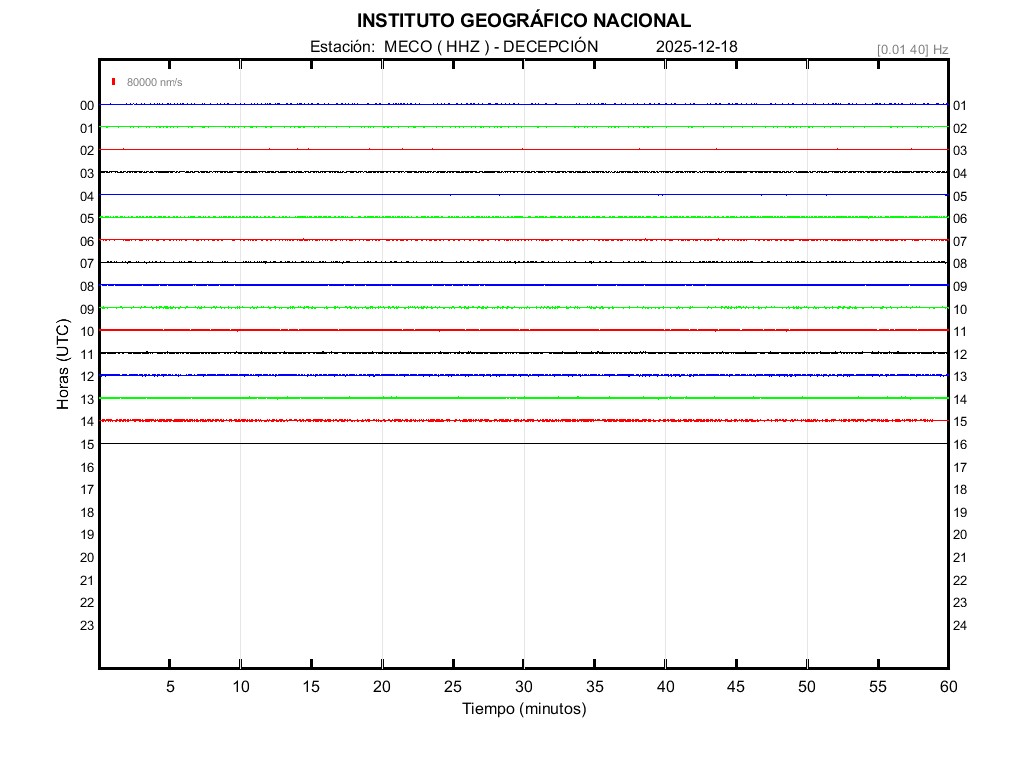Viewport: 1024px width, 768px height.
Task: Select the red seismic trace at hour 14
Action: (524, 421)
